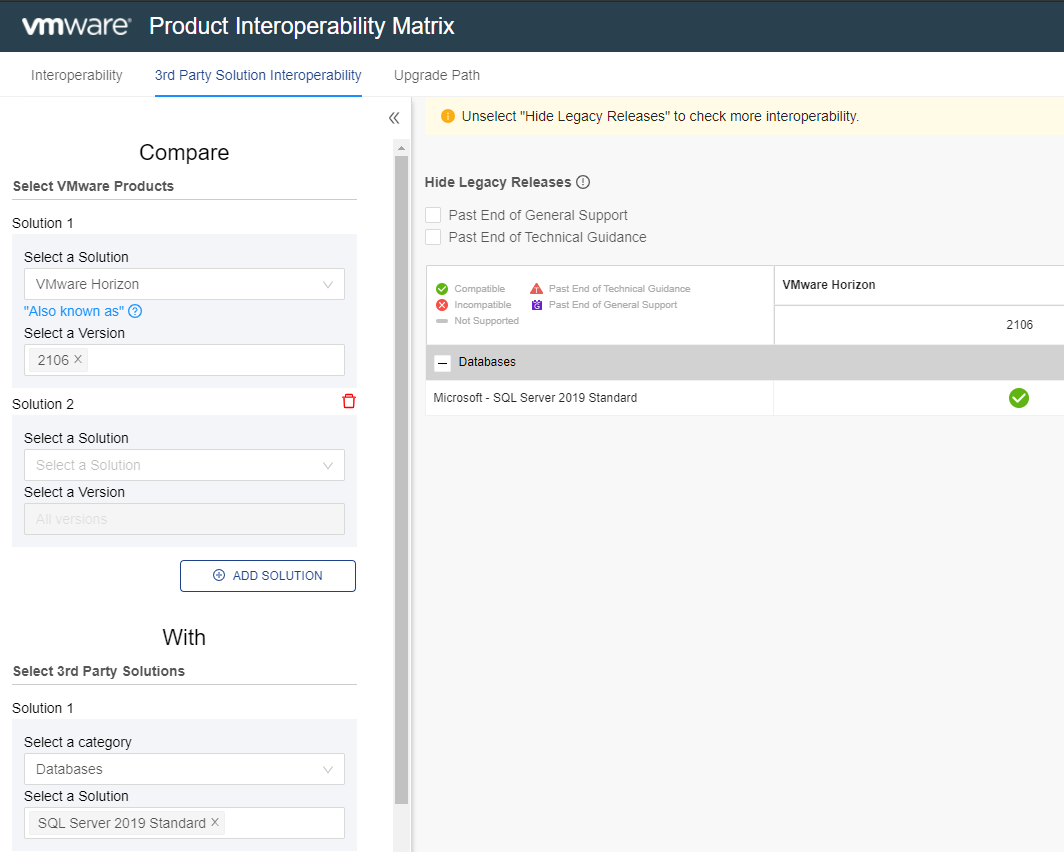
Task: Switch to the Upgrade Path tab
Action: pyautogui.click(x=436, y=75)
